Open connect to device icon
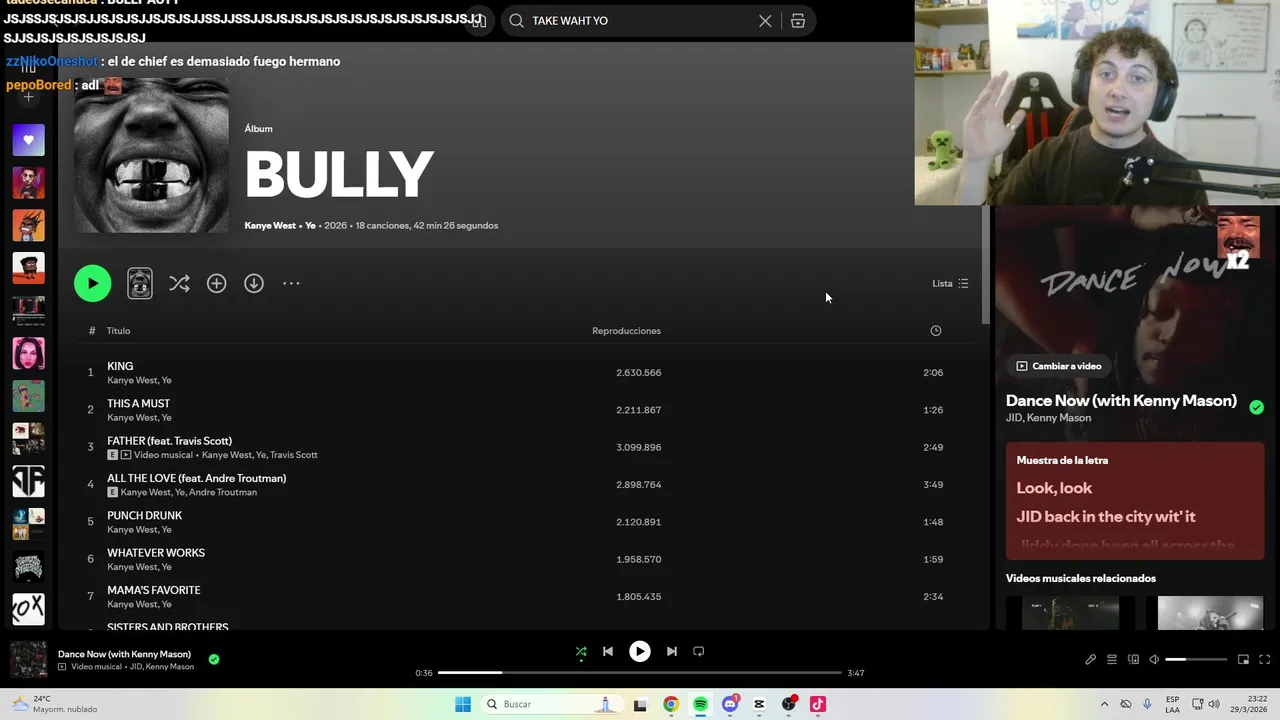This screenshot has height=720, width=1280. [x=1133, y=660]
